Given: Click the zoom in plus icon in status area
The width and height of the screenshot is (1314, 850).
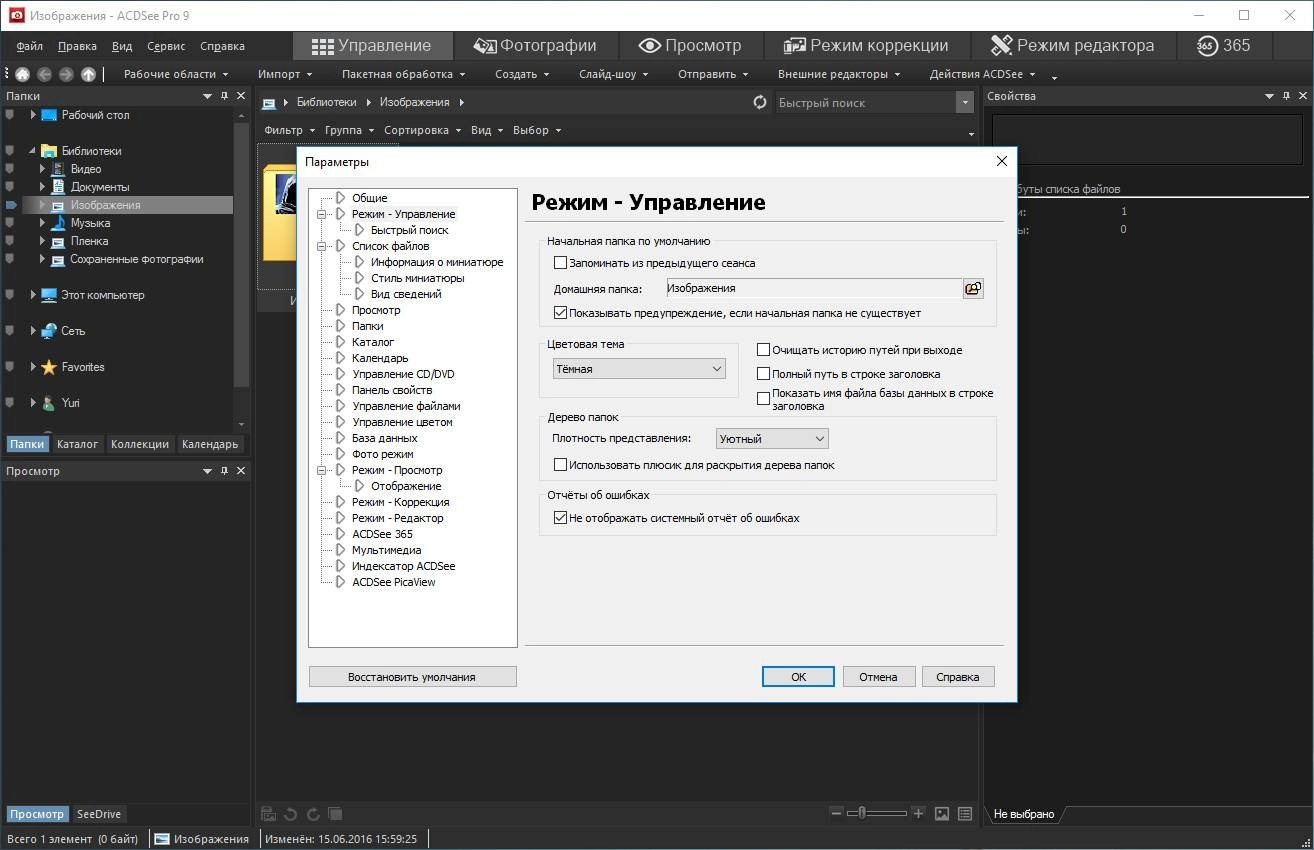Looking at the screenshot, I should 918,814.
